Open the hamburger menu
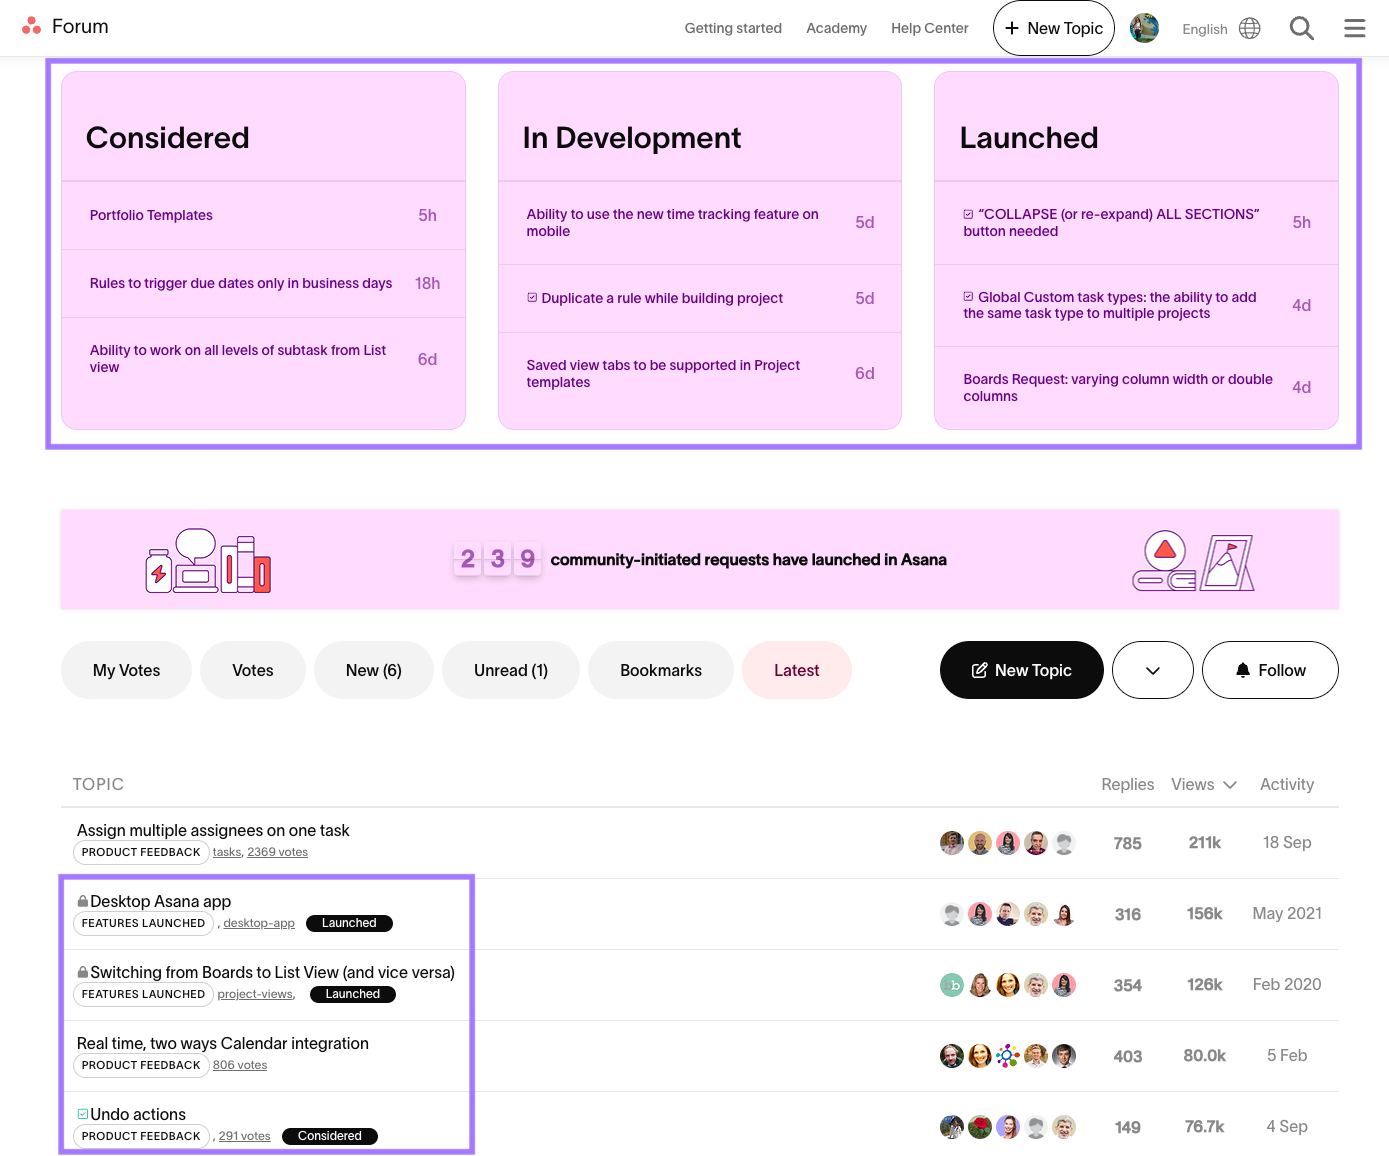Image resolution: width=1389 pixels, height=1156 pixels. pos(1354,28)
